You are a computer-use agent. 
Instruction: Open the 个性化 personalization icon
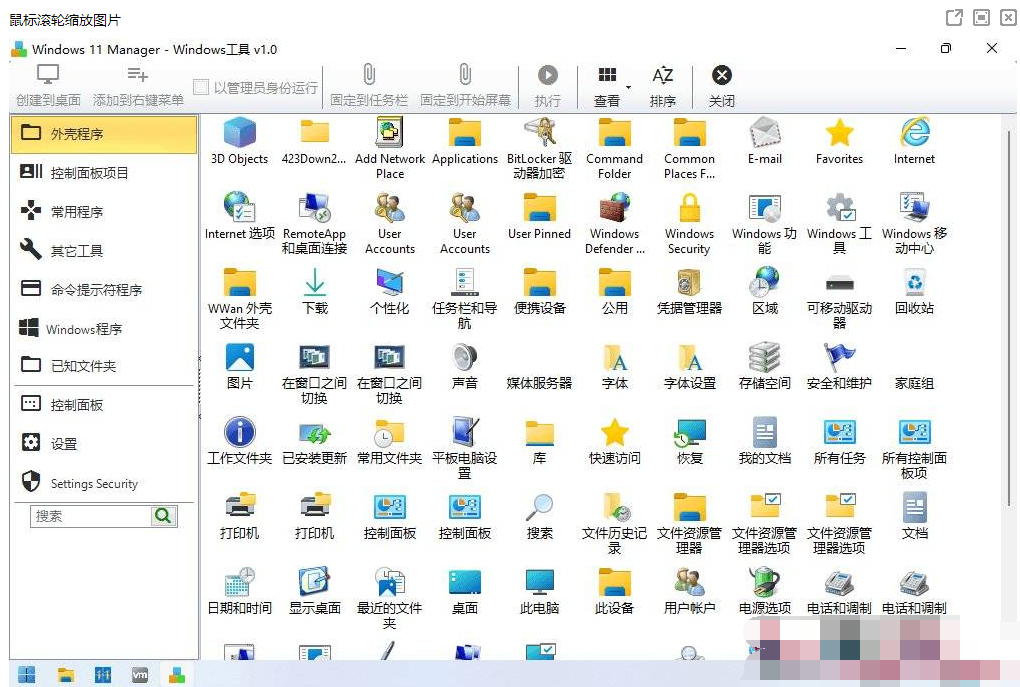[x=390, y=291]
